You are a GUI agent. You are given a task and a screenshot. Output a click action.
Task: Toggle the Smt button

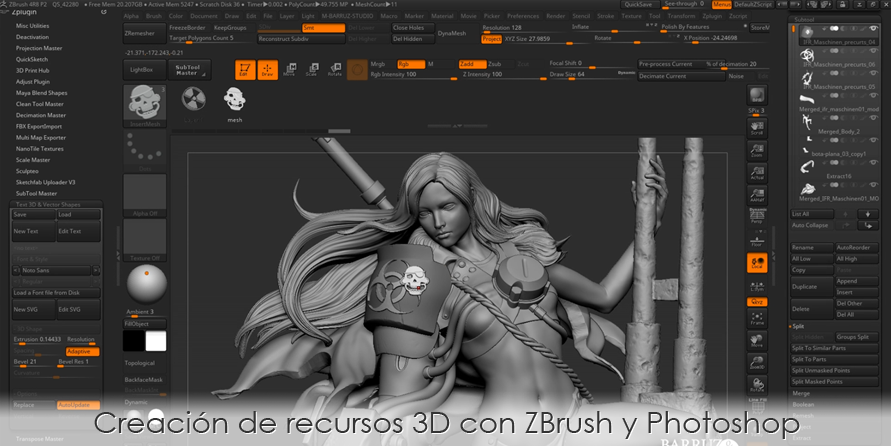pyautogui.click(x=323, y=28)
